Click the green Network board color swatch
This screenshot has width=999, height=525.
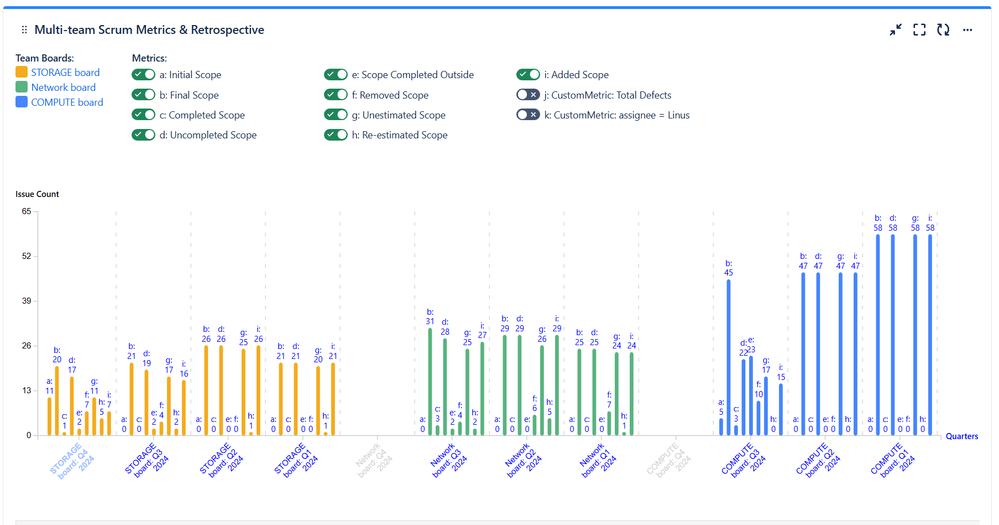click(x=22, y=87)
